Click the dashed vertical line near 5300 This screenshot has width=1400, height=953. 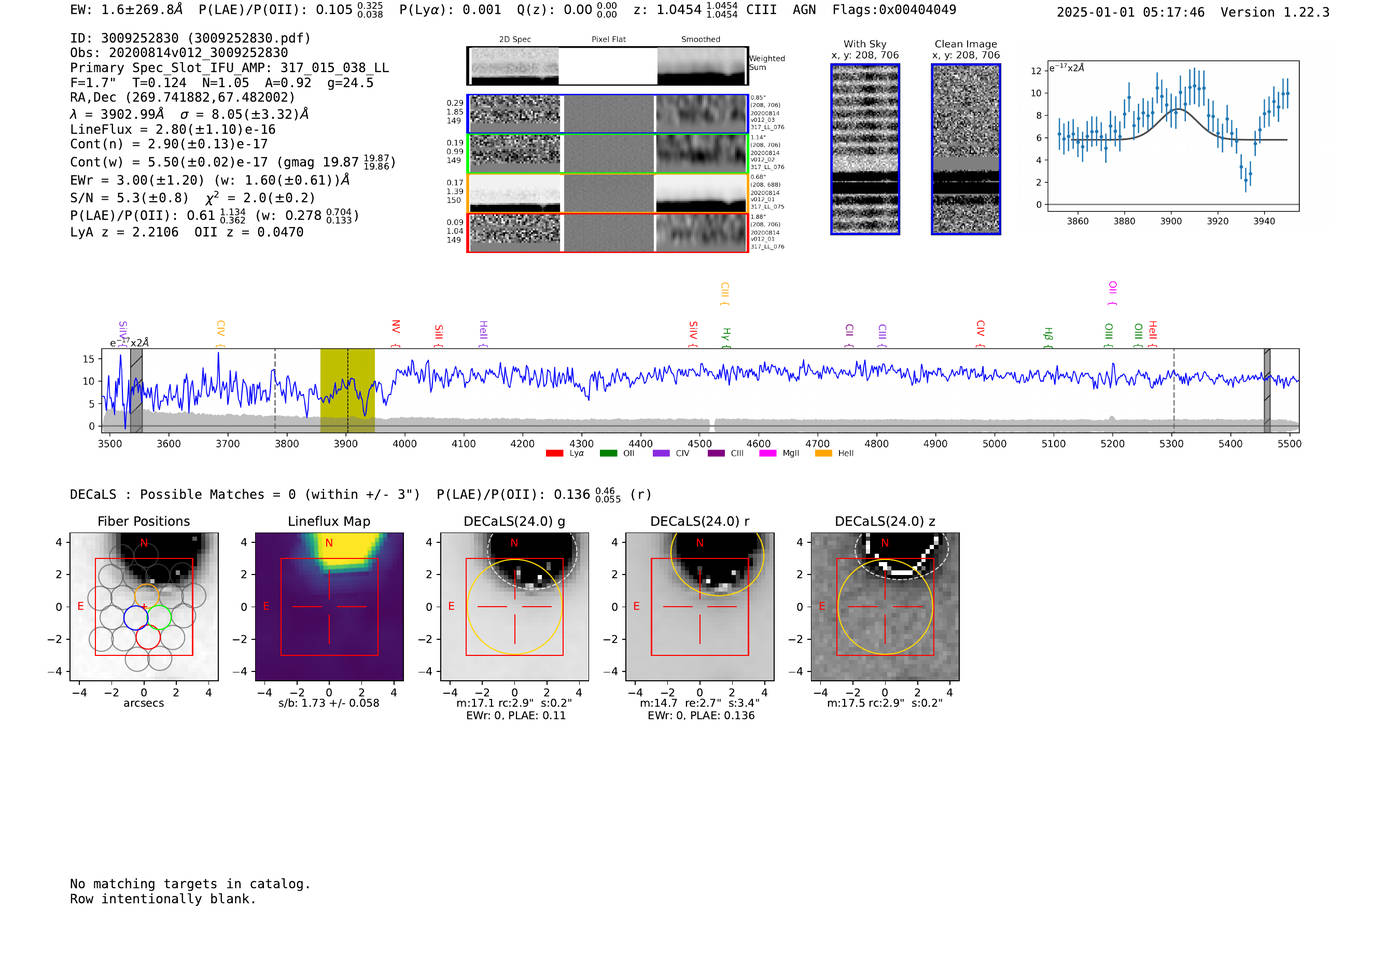point(1173,391)
